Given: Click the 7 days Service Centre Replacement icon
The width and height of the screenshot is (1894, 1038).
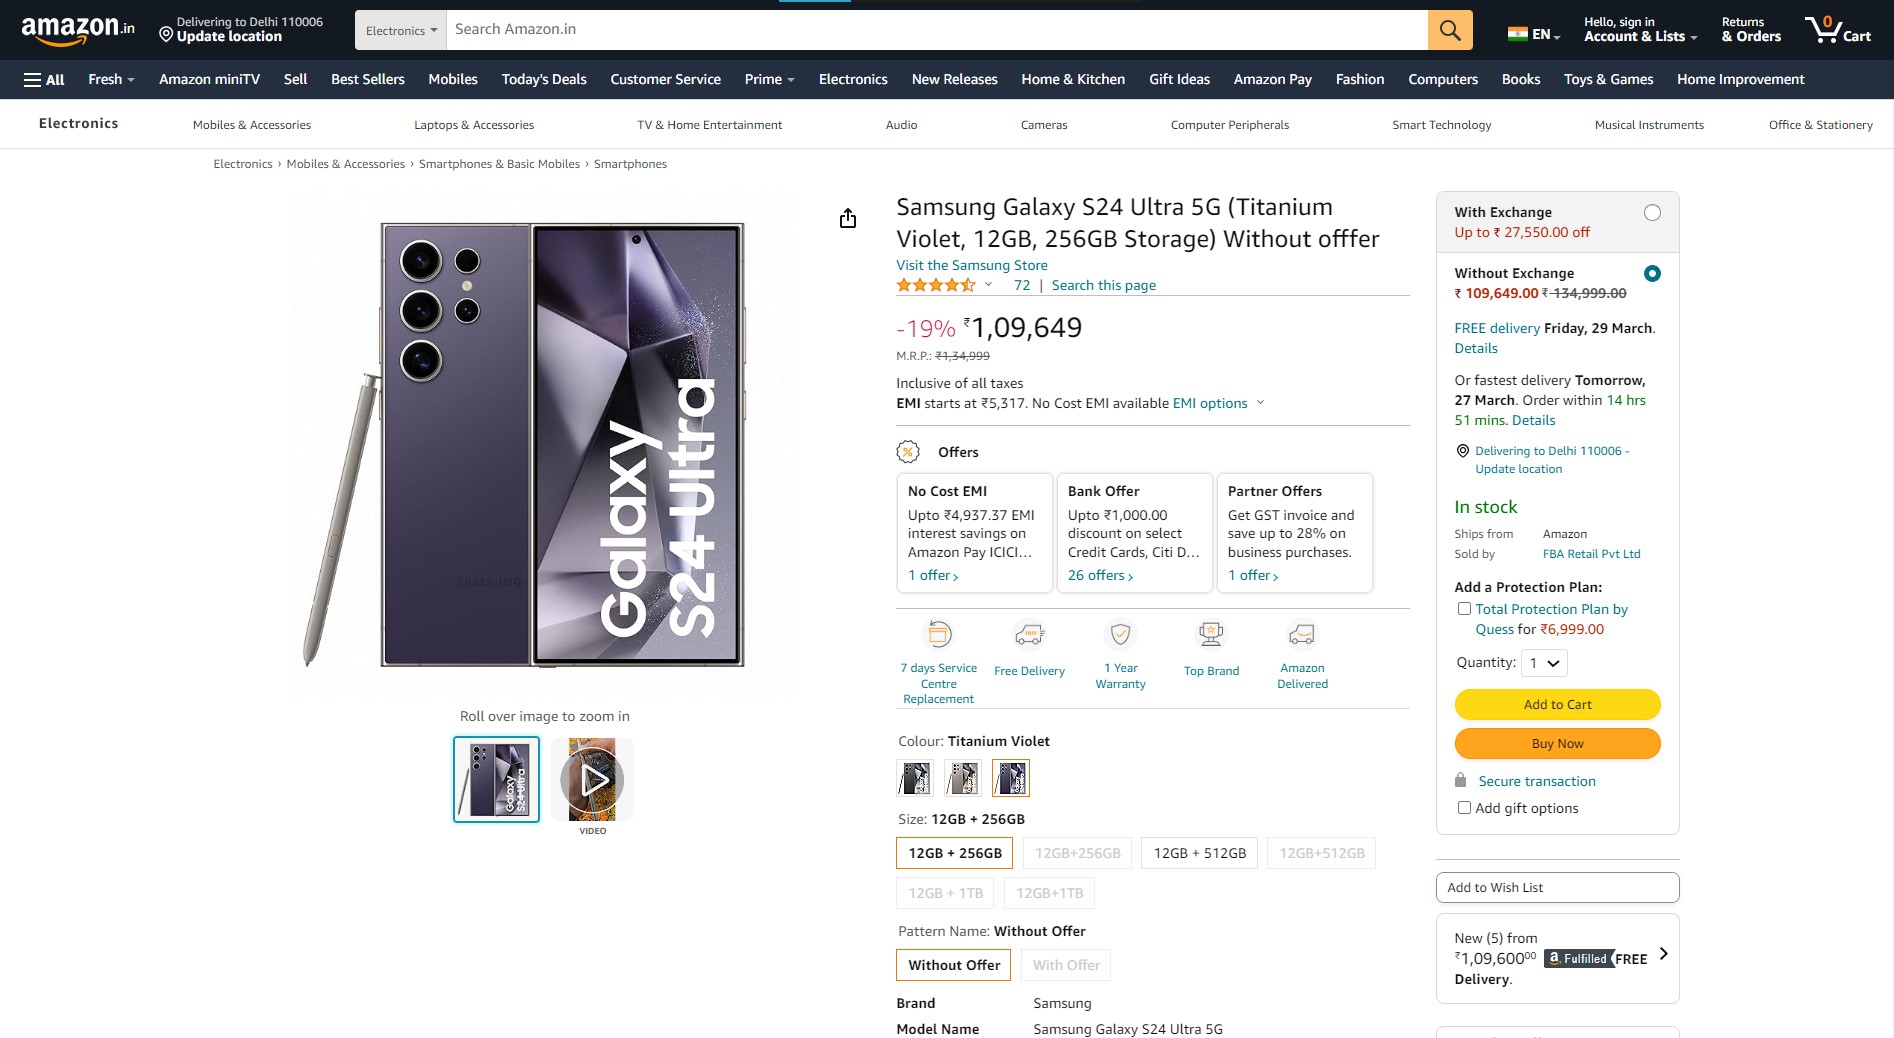Looking at the screenshot, I should point(938,633).
